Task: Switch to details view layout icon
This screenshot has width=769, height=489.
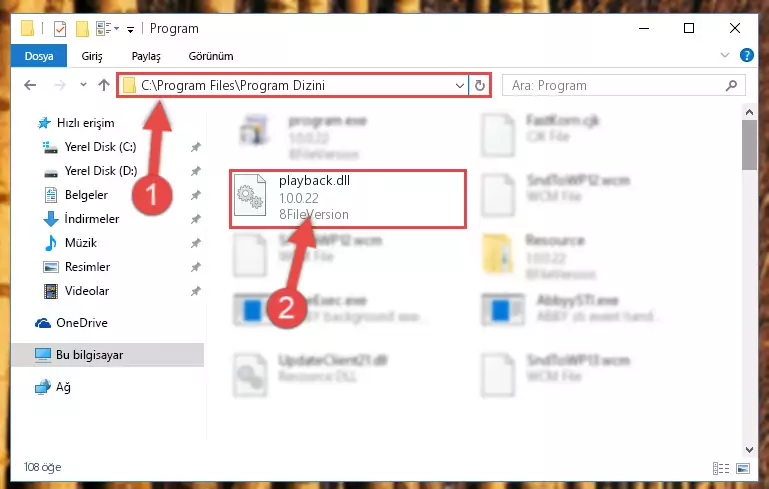Action: click(720, 468)
